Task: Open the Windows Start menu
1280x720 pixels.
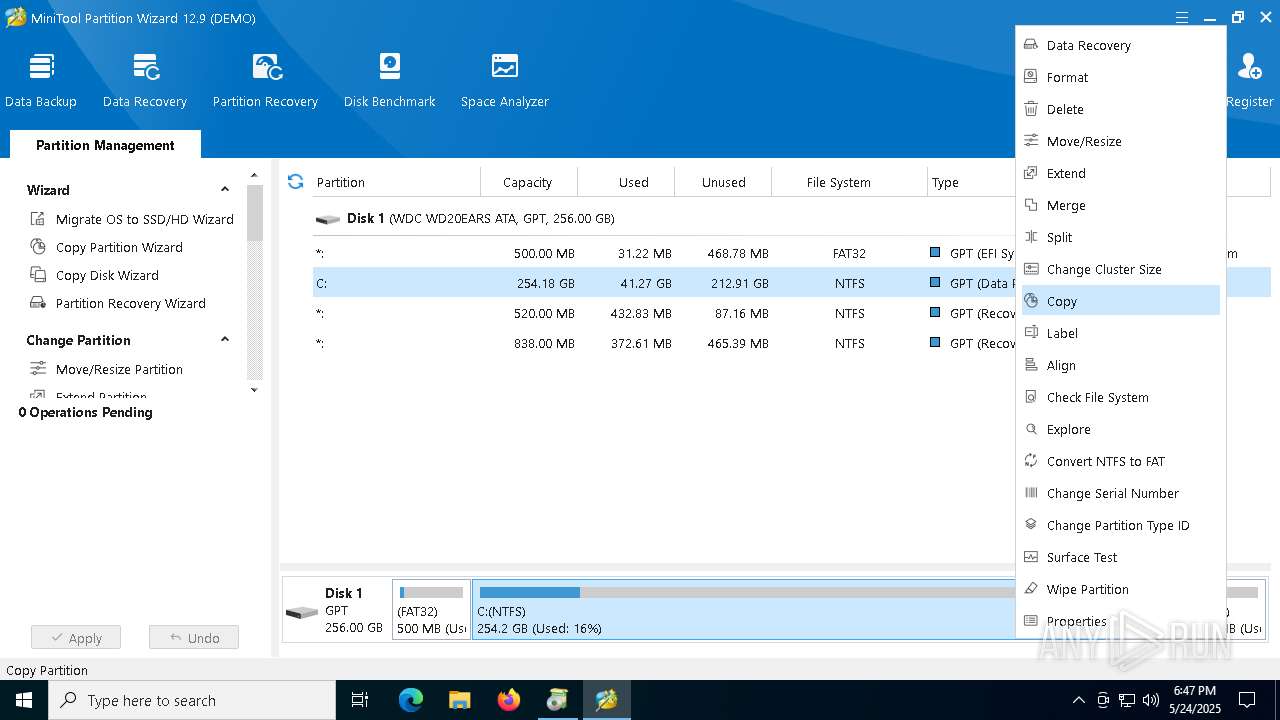Action: coord(24,700)
